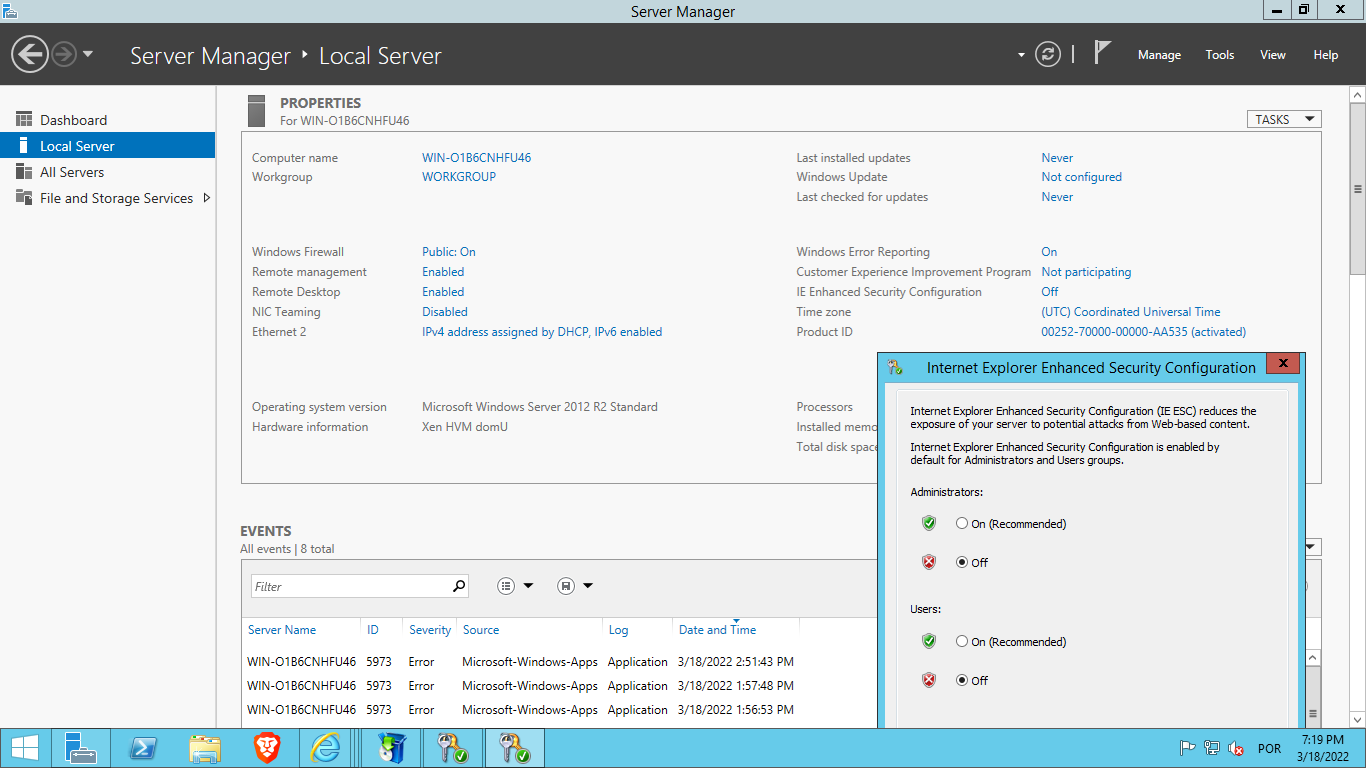Click Remote management Enabled link
1366x768 pixels.
(443, 272)
